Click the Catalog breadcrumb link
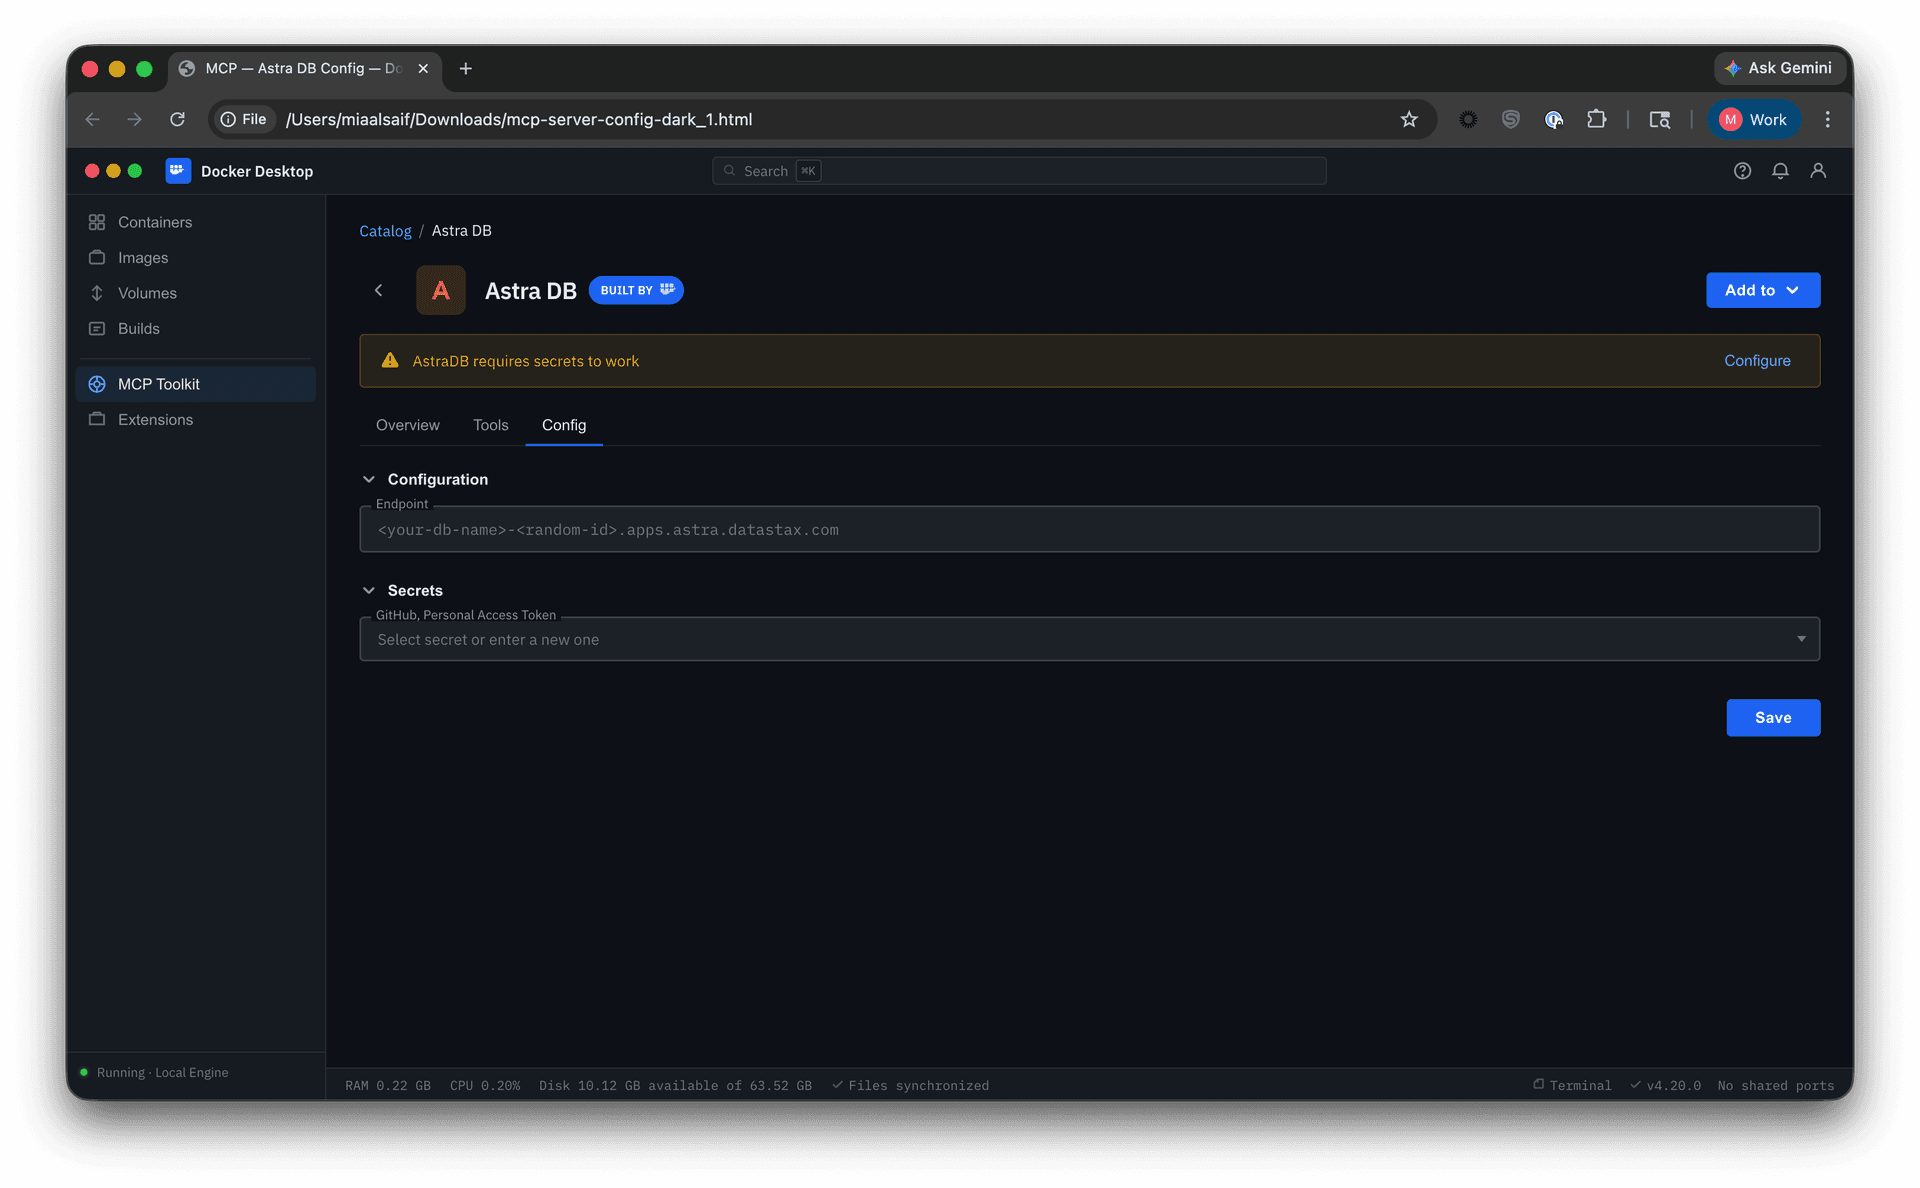The height and width of the screenshot is (1188, 1920). click(385, 231)
